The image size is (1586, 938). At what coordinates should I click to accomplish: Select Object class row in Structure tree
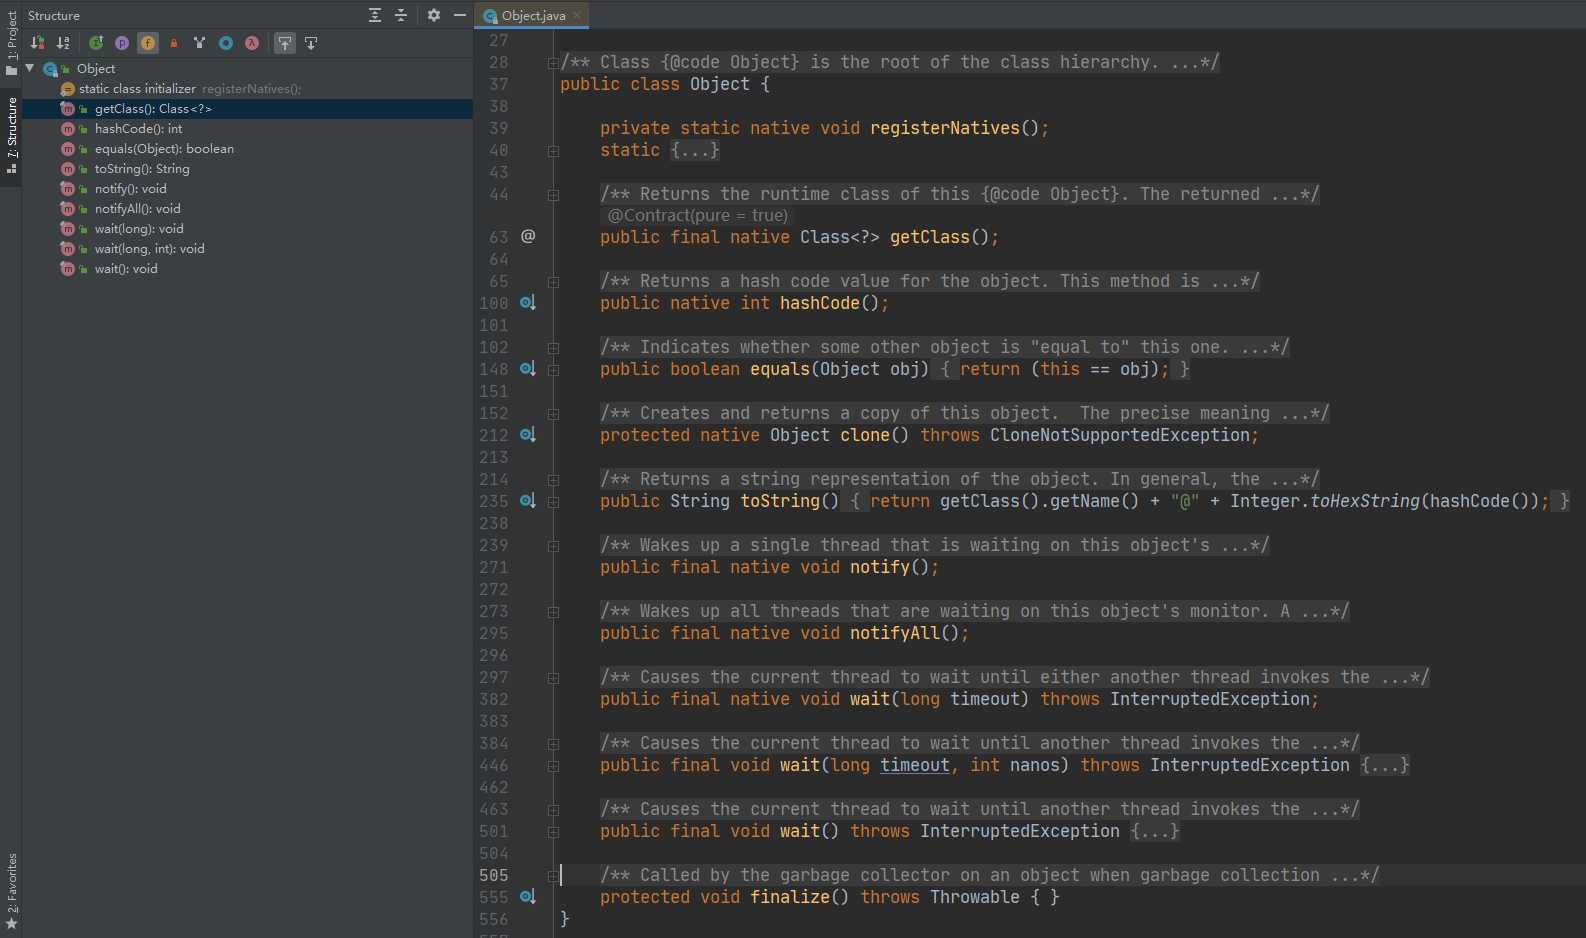(x=247, y=69)
